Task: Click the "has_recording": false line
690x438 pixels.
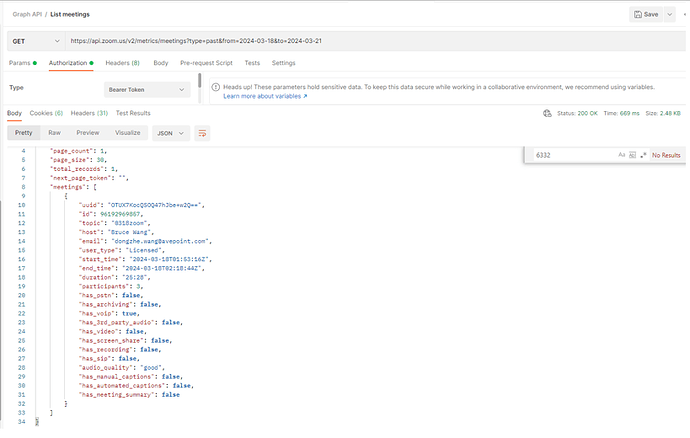Action: click(x=120, y=350)
